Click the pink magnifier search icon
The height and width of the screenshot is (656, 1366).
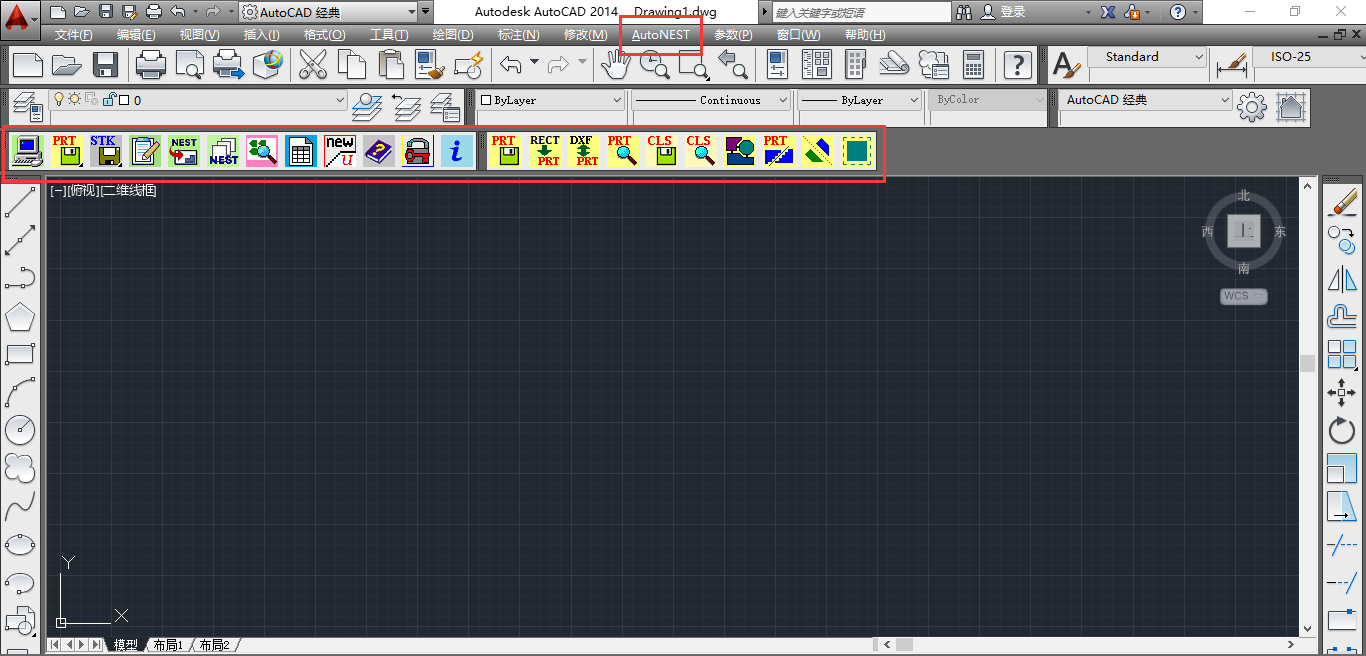coord(262,151)
